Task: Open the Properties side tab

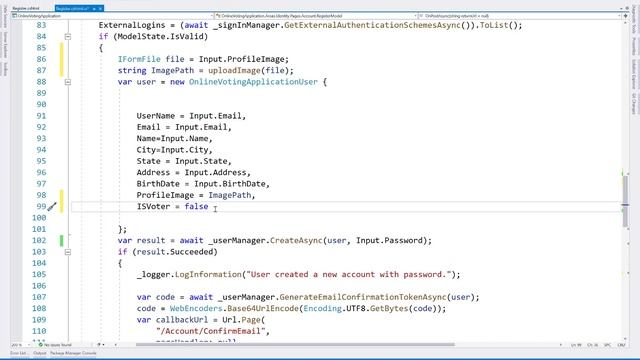Action: click(634, 46)
